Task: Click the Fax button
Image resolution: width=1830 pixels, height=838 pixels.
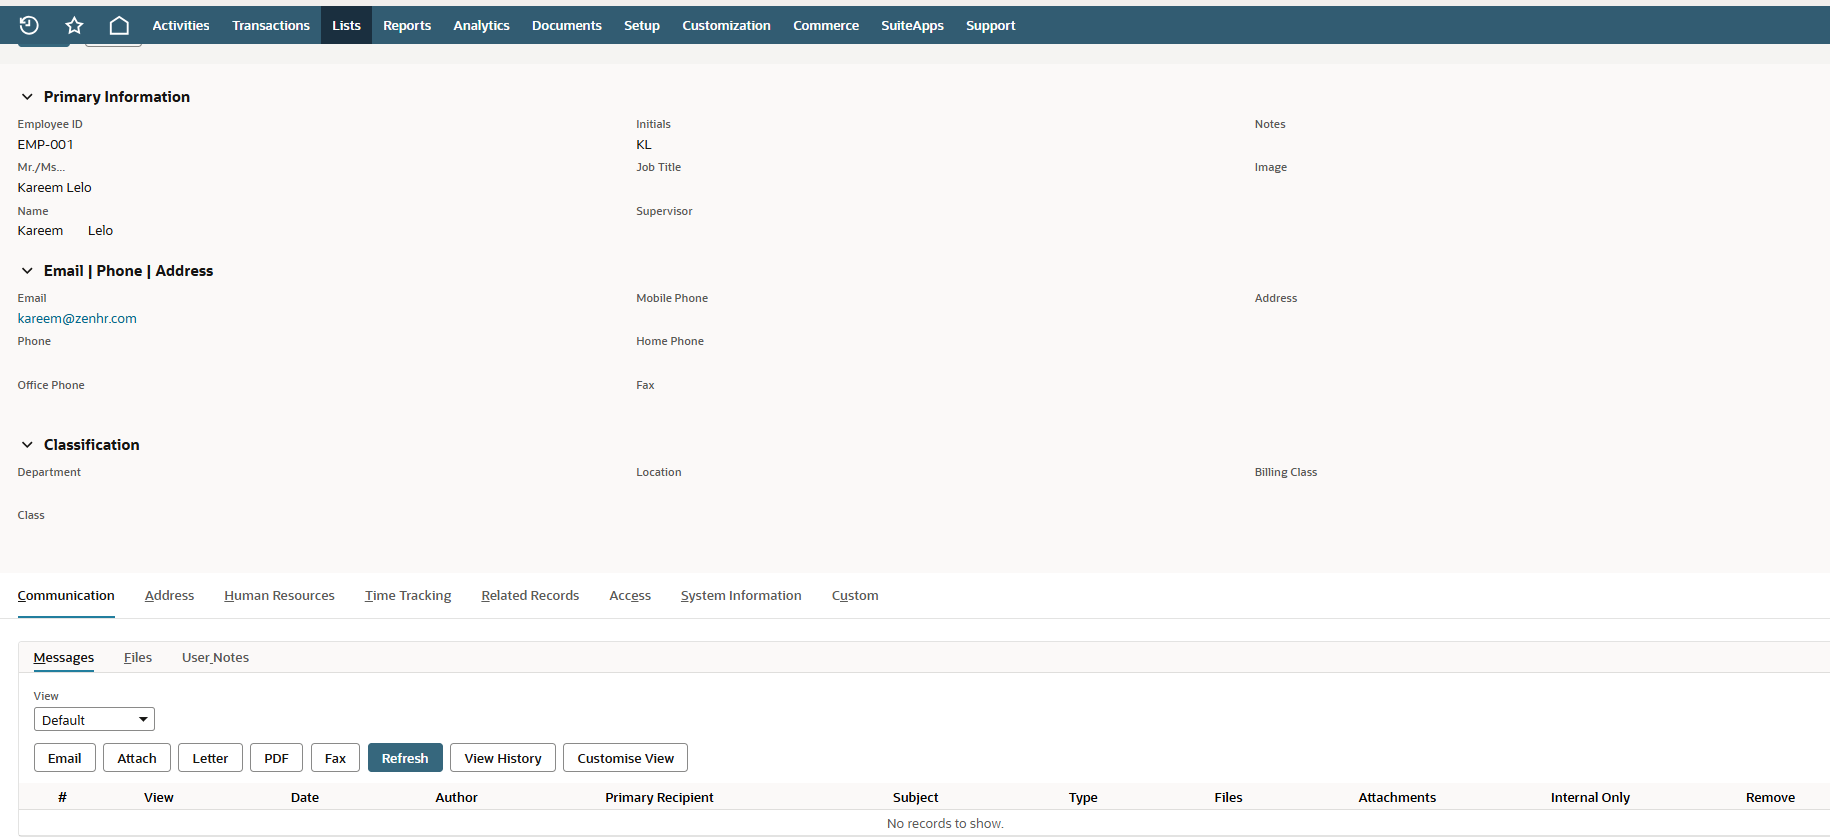Action: click(x=335, y=758)
